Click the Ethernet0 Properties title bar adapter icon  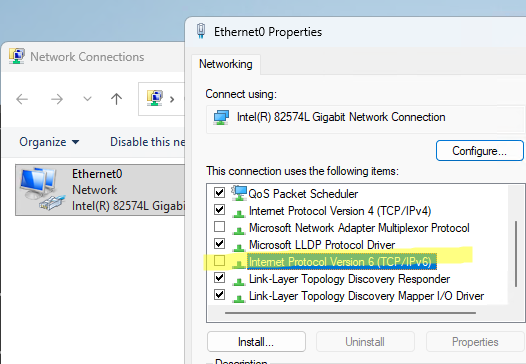click(x=201, y=31)
